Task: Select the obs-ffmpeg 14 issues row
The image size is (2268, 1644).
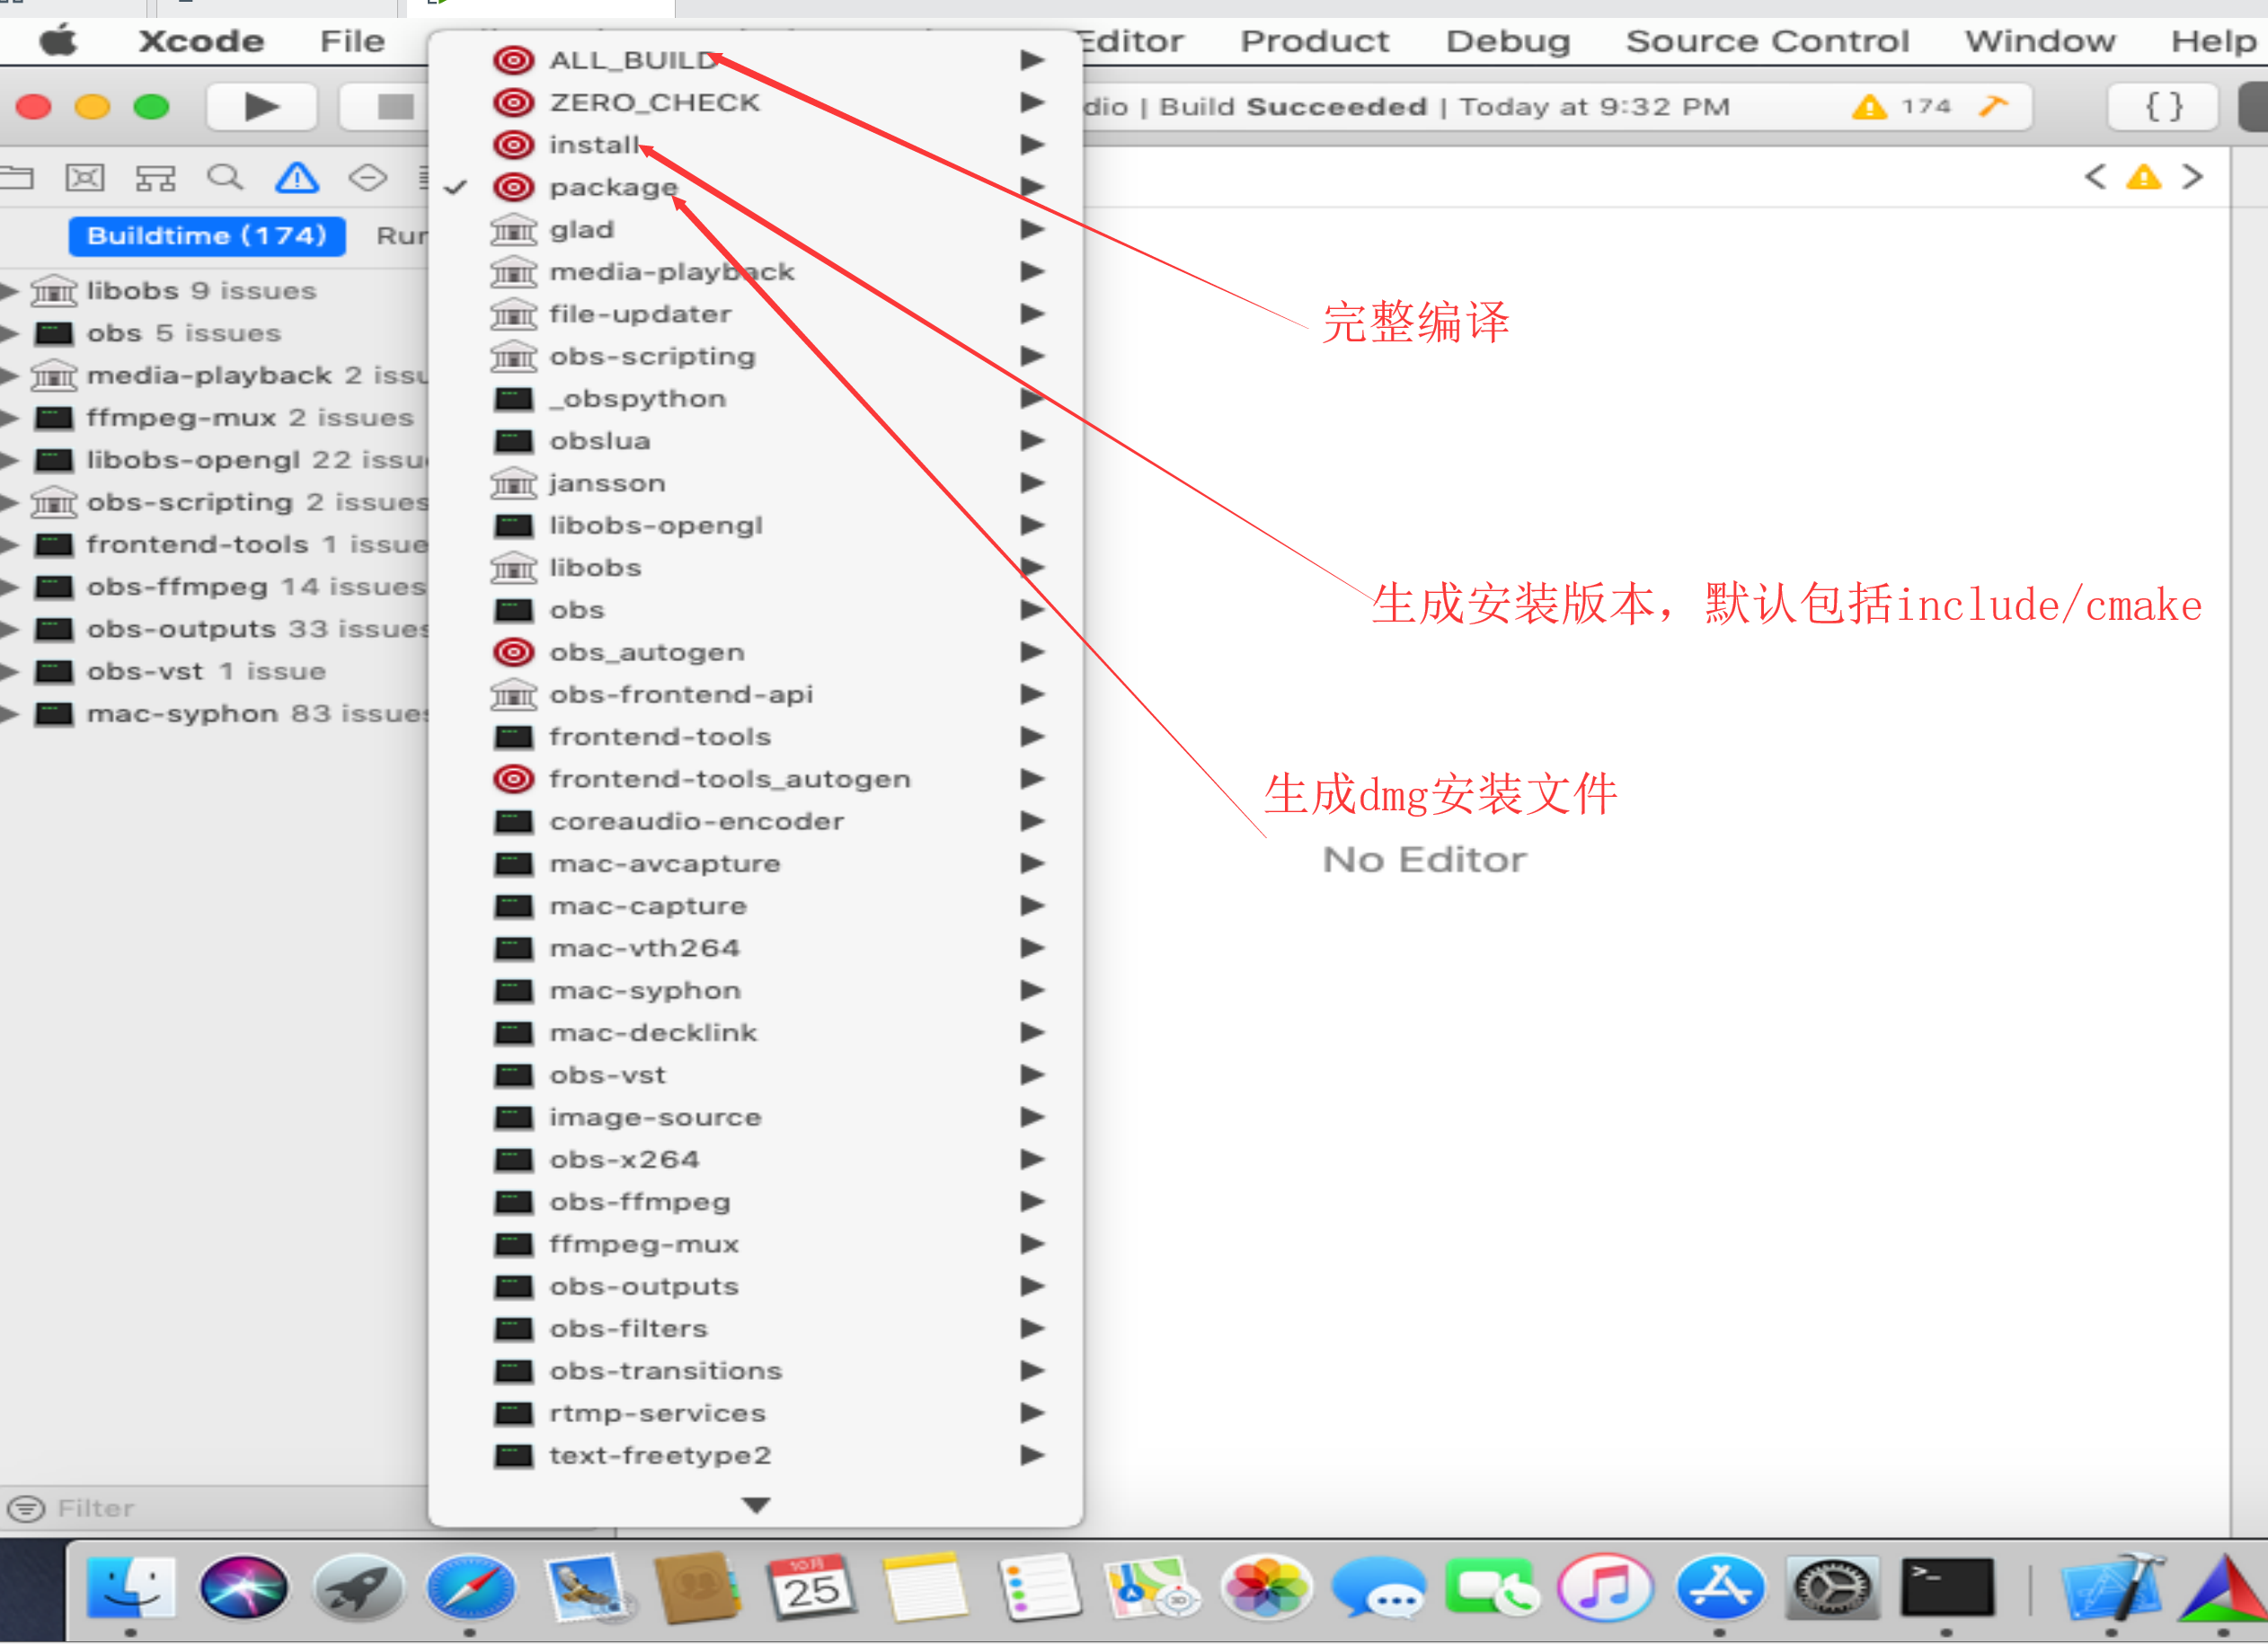Action: [x=214, y=587]
